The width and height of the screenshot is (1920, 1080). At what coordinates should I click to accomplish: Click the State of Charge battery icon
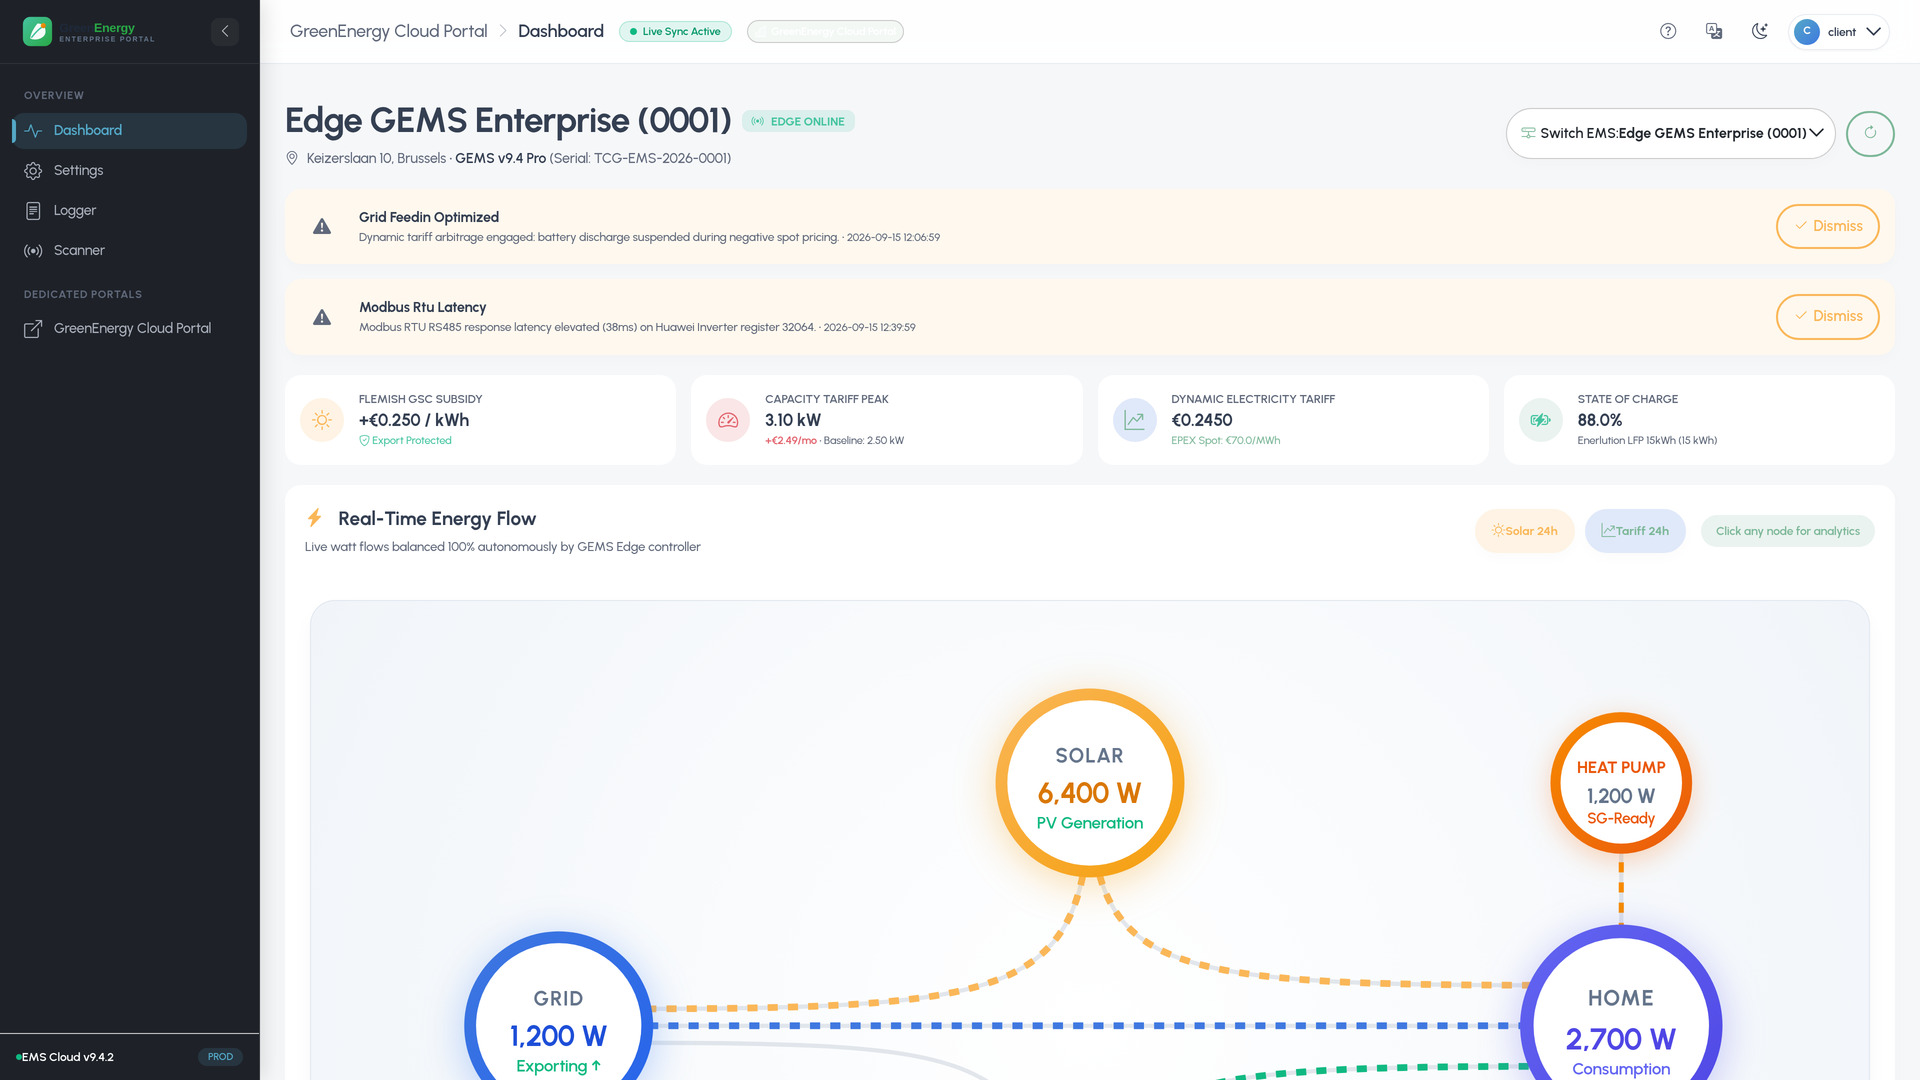[x=1540, y=420]
